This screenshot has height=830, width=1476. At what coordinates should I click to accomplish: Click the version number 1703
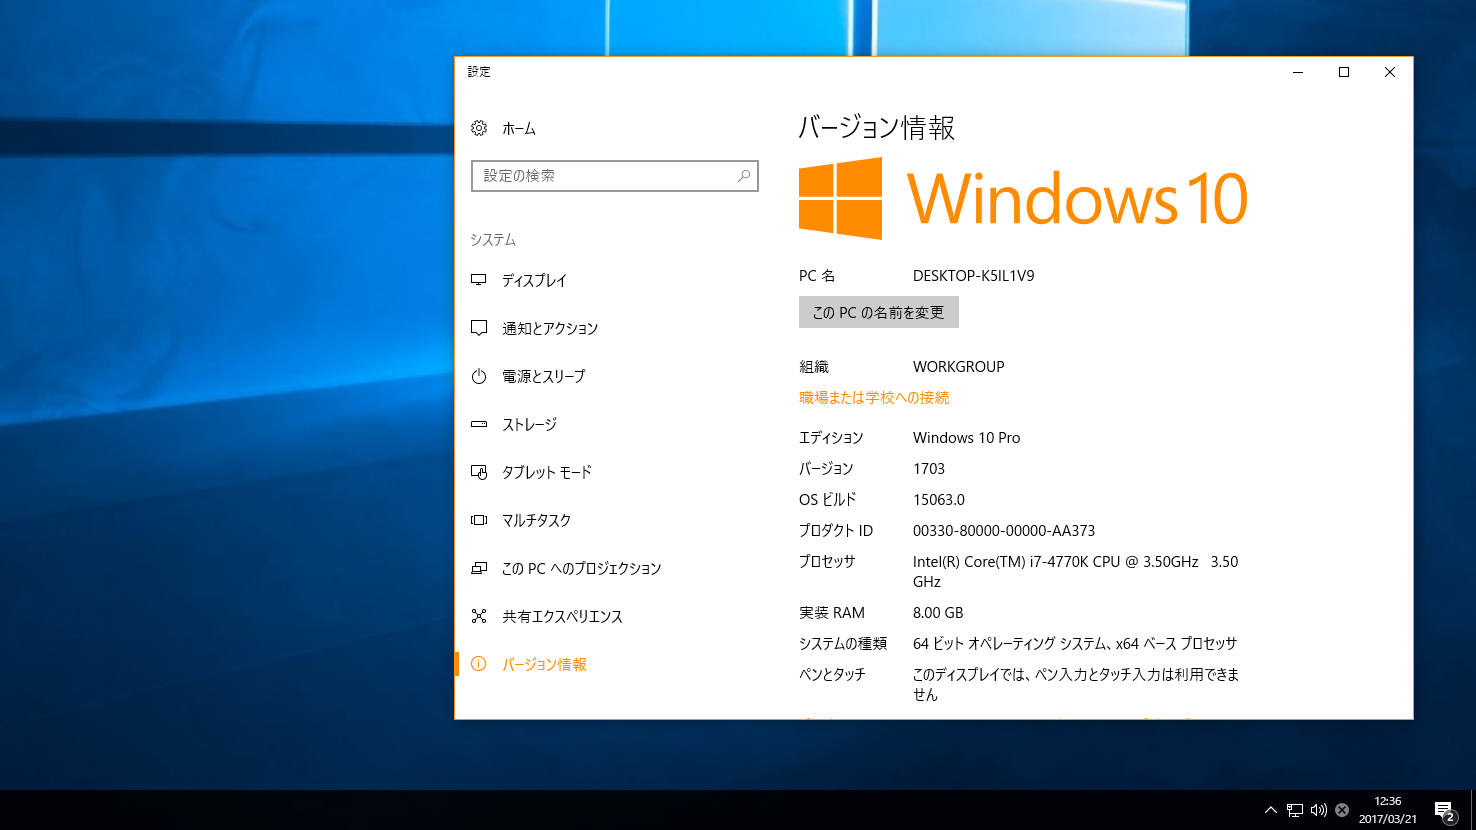(x=929, y=469)
